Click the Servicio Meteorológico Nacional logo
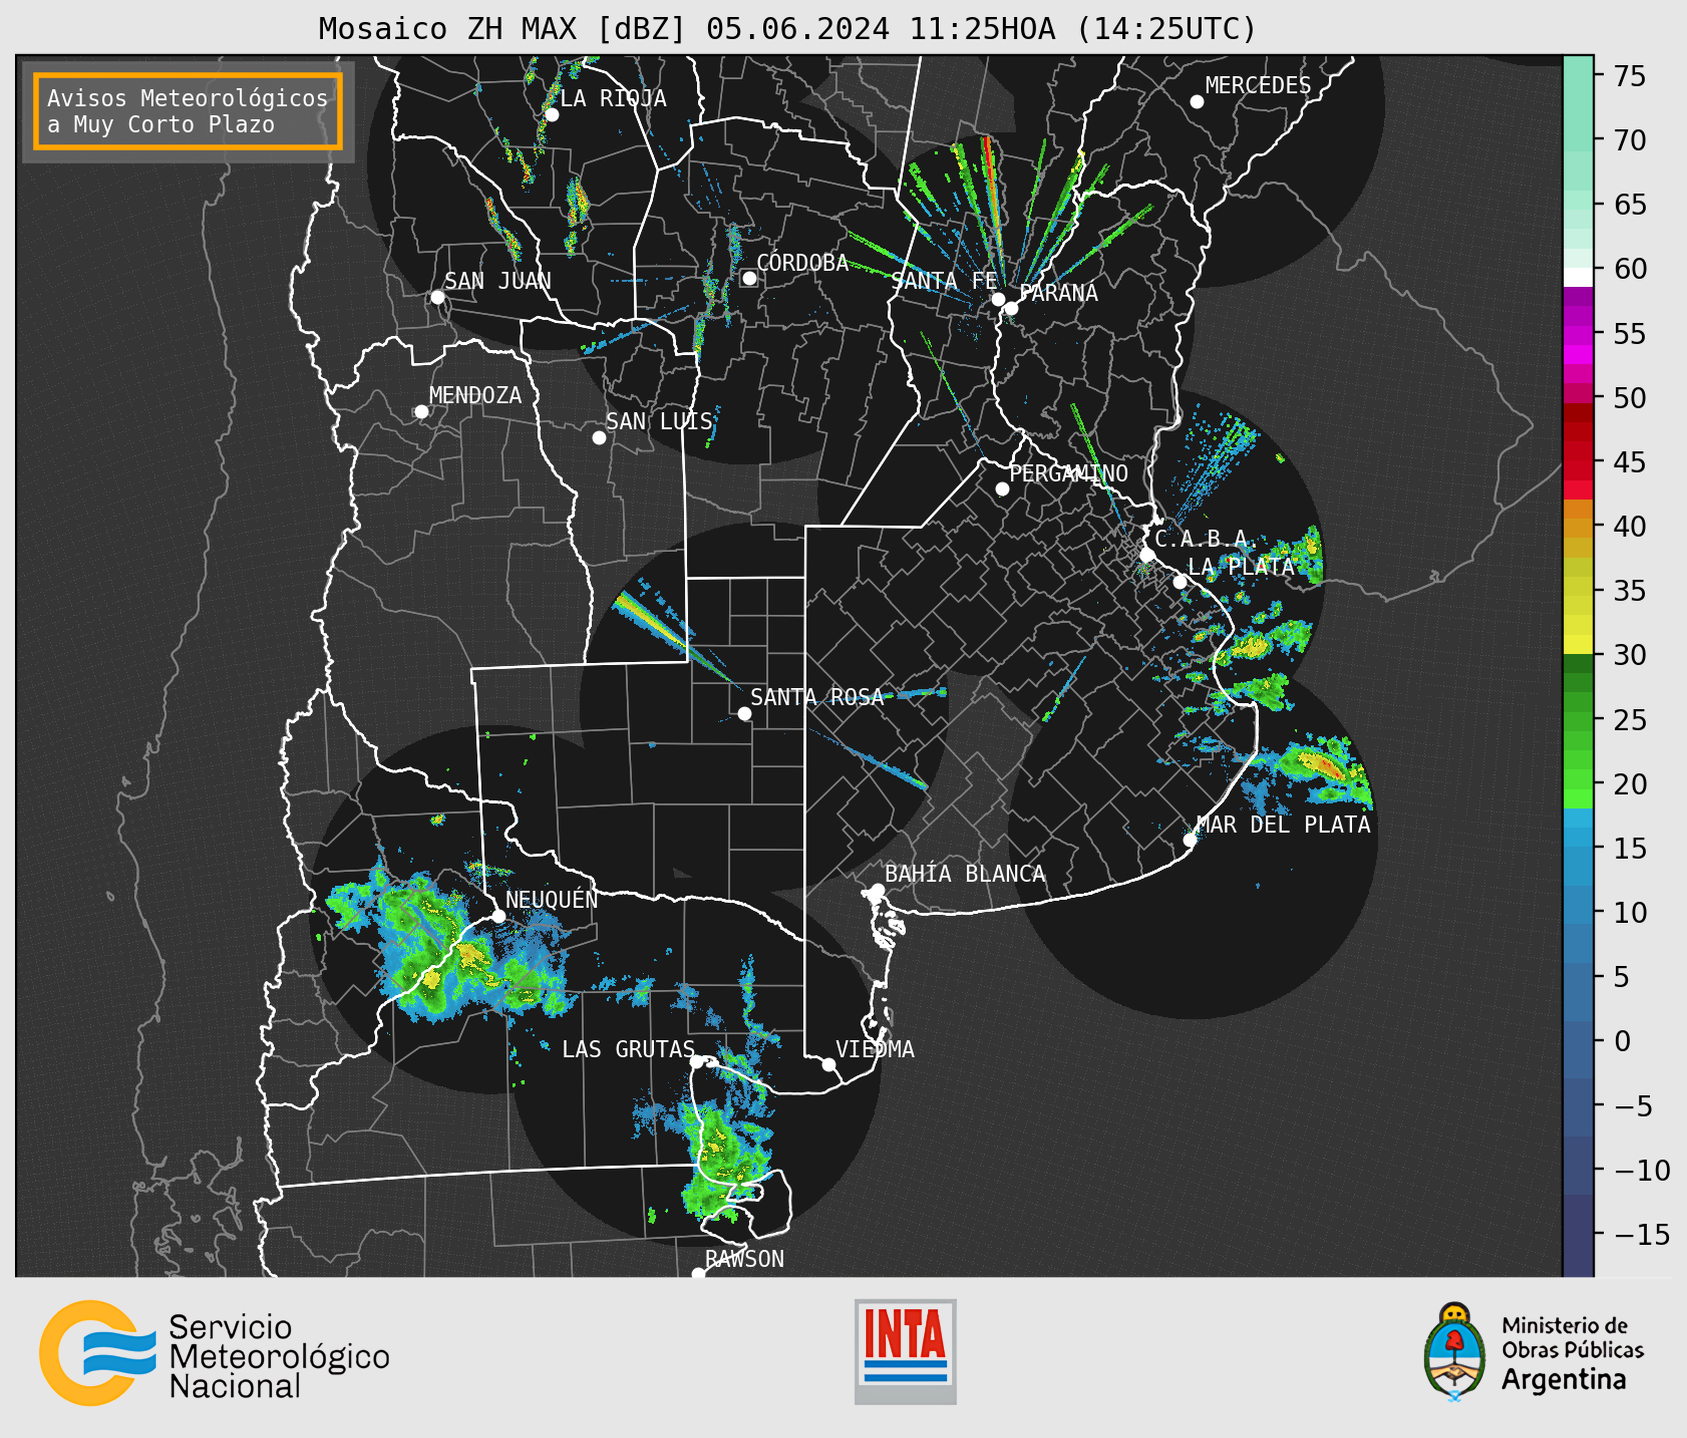1687x1438 pixels. (x=214, y=1353)
